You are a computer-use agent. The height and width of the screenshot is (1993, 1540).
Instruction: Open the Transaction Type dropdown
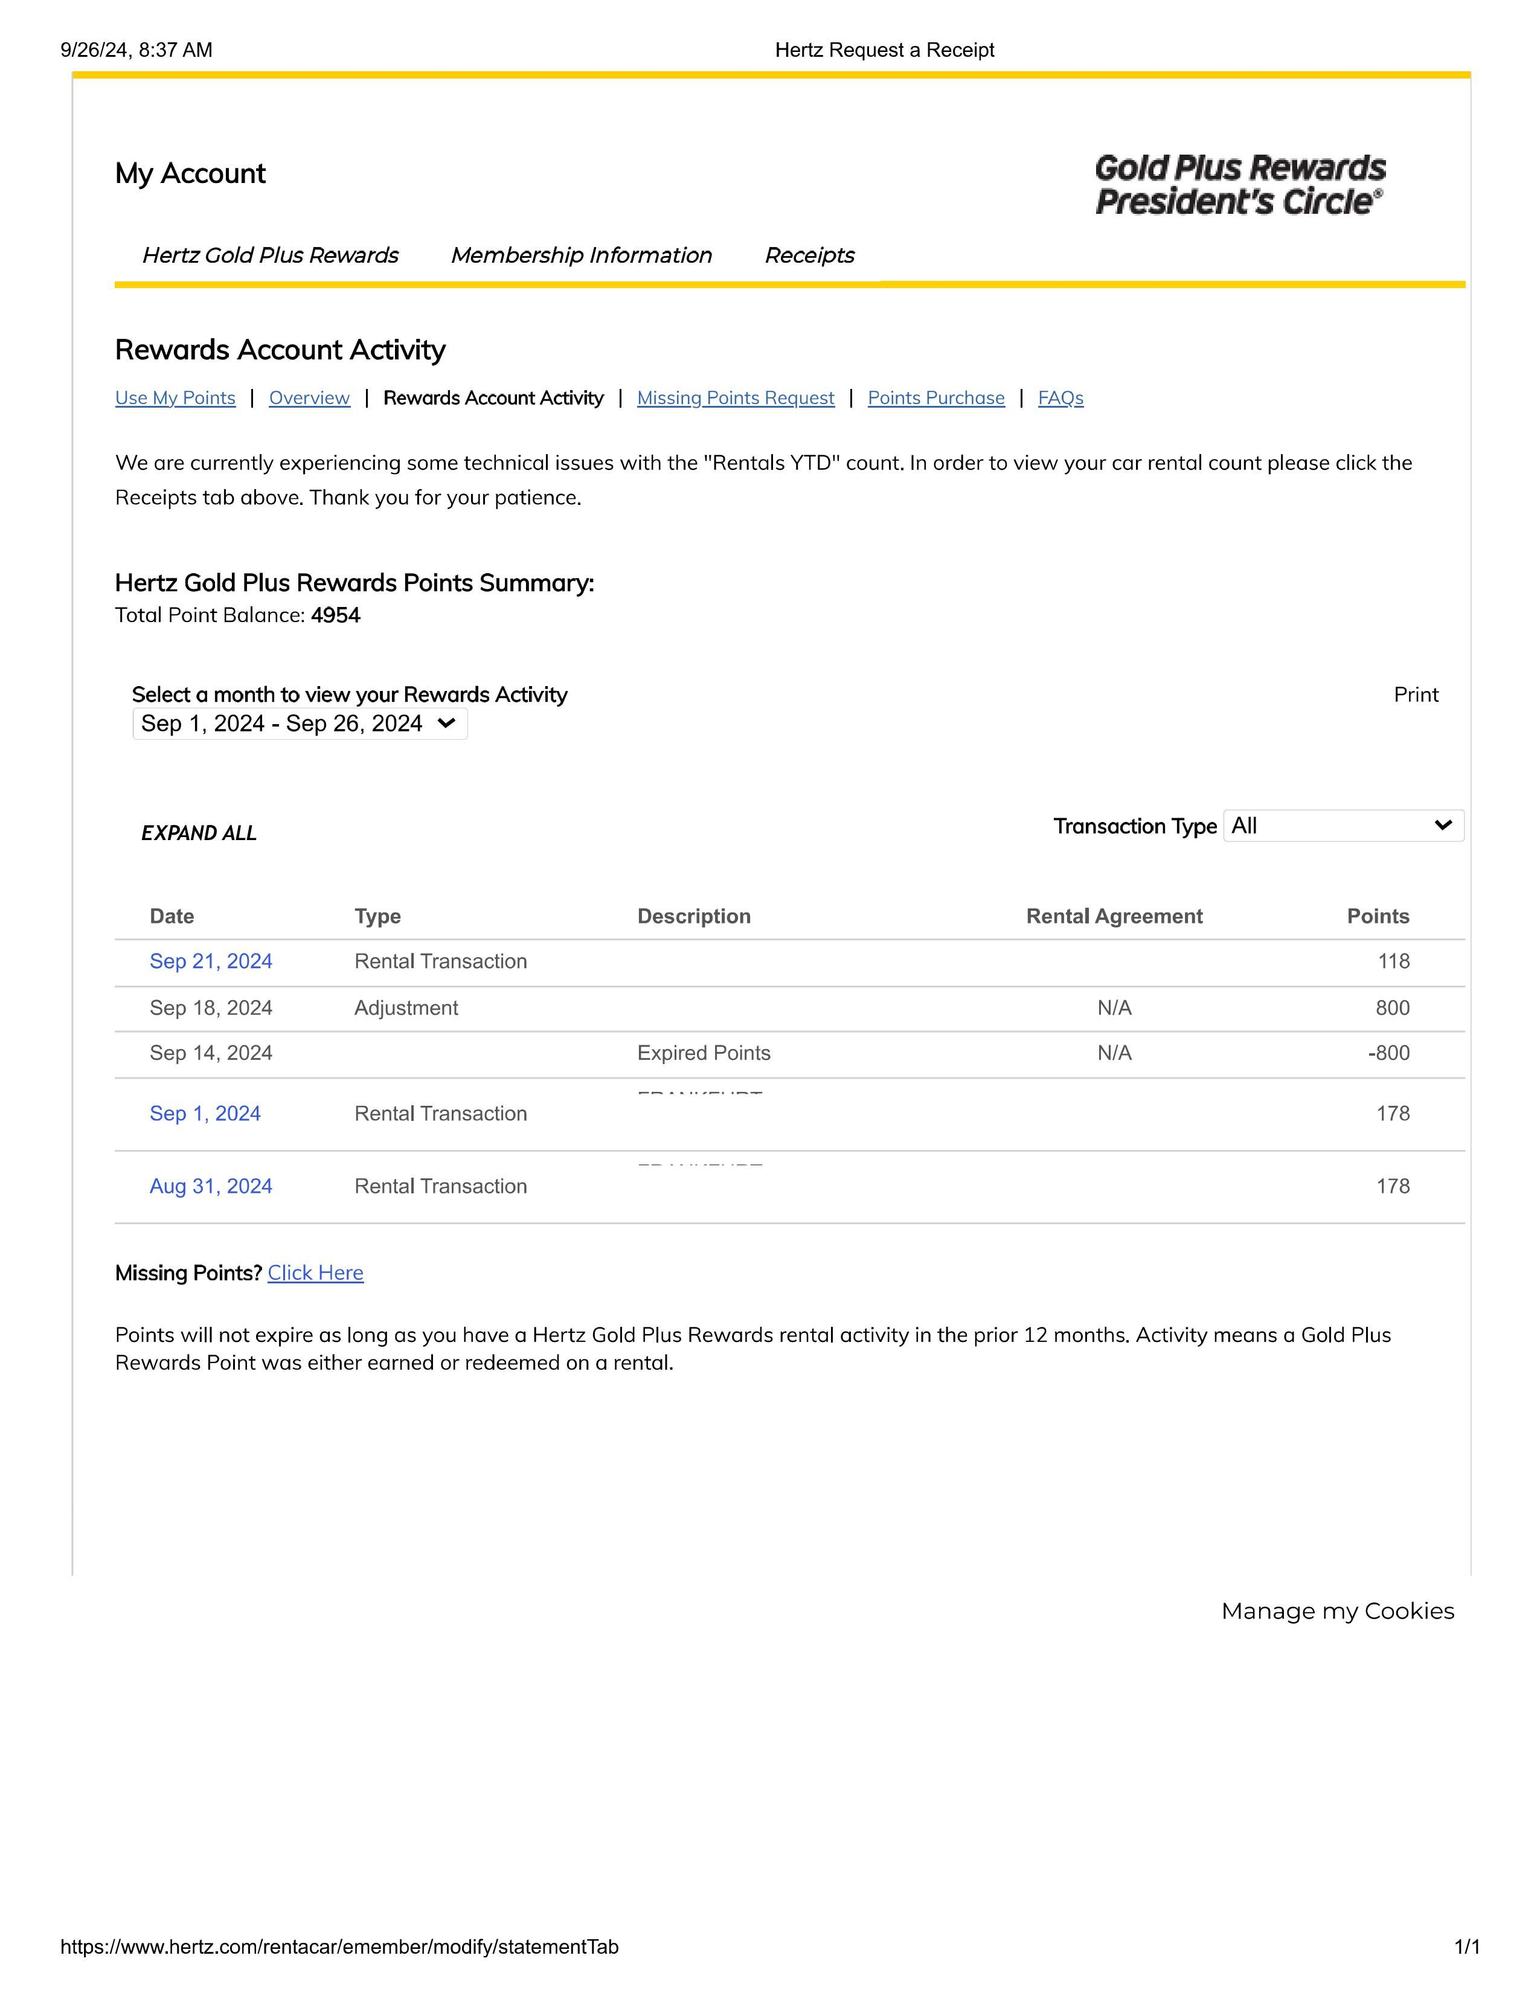pos(1342,826)
